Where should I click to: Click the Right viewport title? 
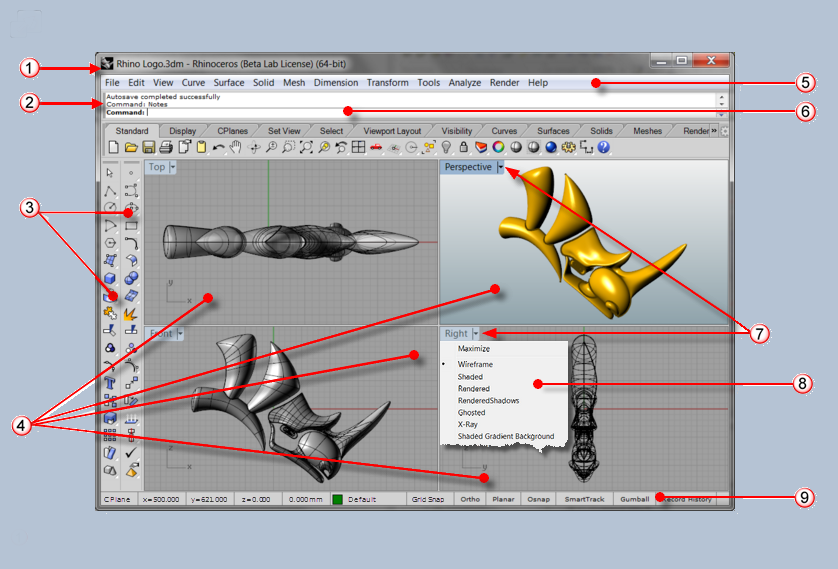[456, 333]
